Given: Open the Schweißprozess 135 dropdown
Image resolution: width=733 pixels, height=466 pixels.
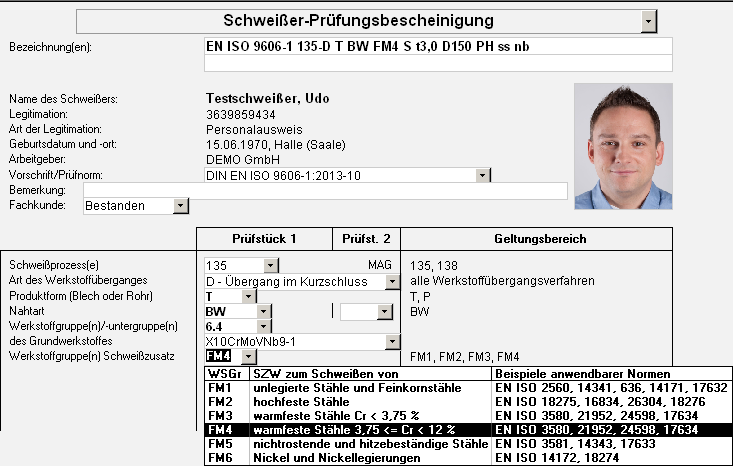Looking at the screenshot, I should (271, 266).
